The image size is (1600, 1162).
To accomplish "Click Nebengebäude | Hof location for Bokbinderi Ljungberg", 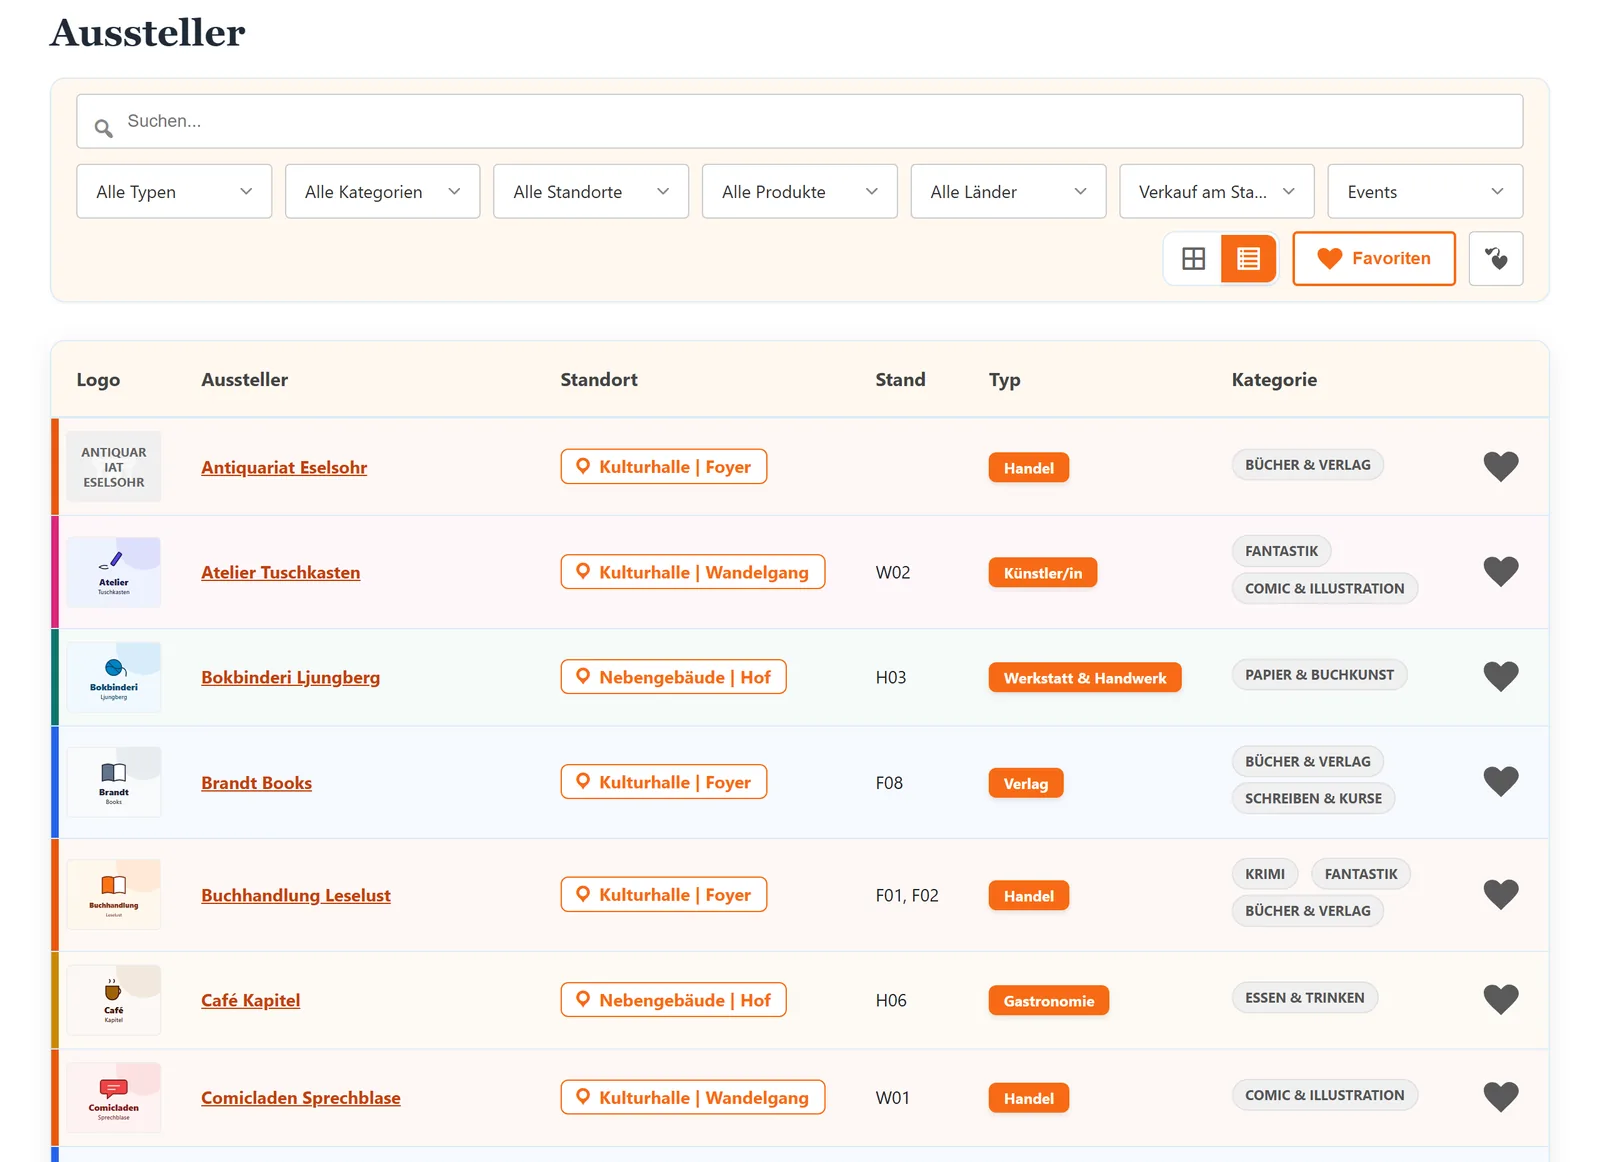I will (x=674, y=677).
